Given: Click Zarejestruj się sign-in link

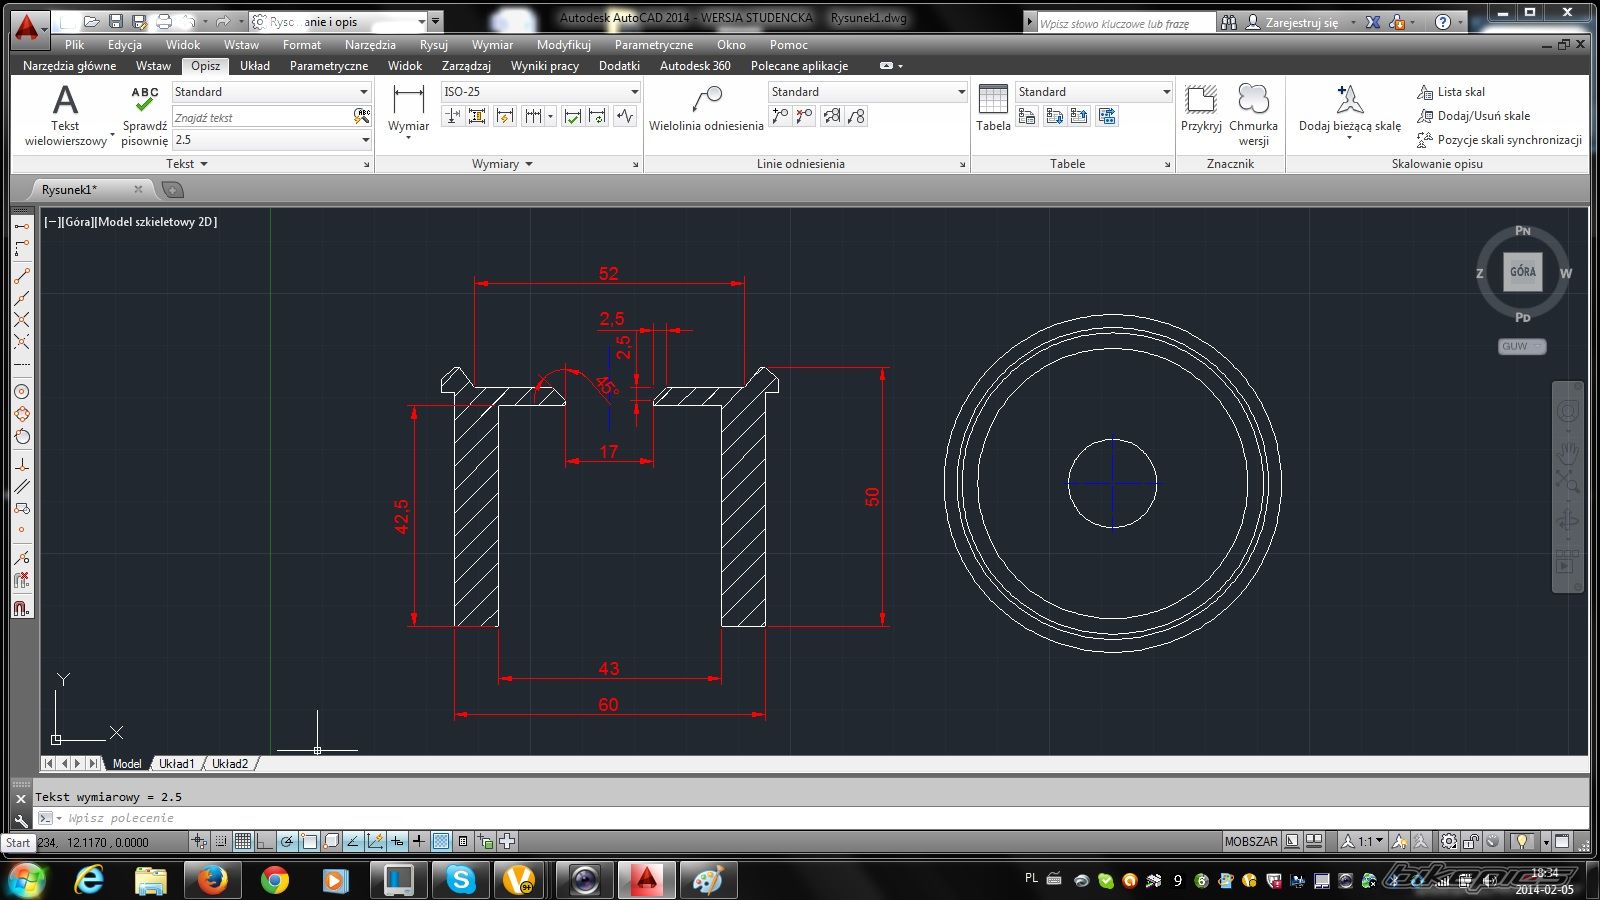Looking at the screenshot, I should 1301,22.
